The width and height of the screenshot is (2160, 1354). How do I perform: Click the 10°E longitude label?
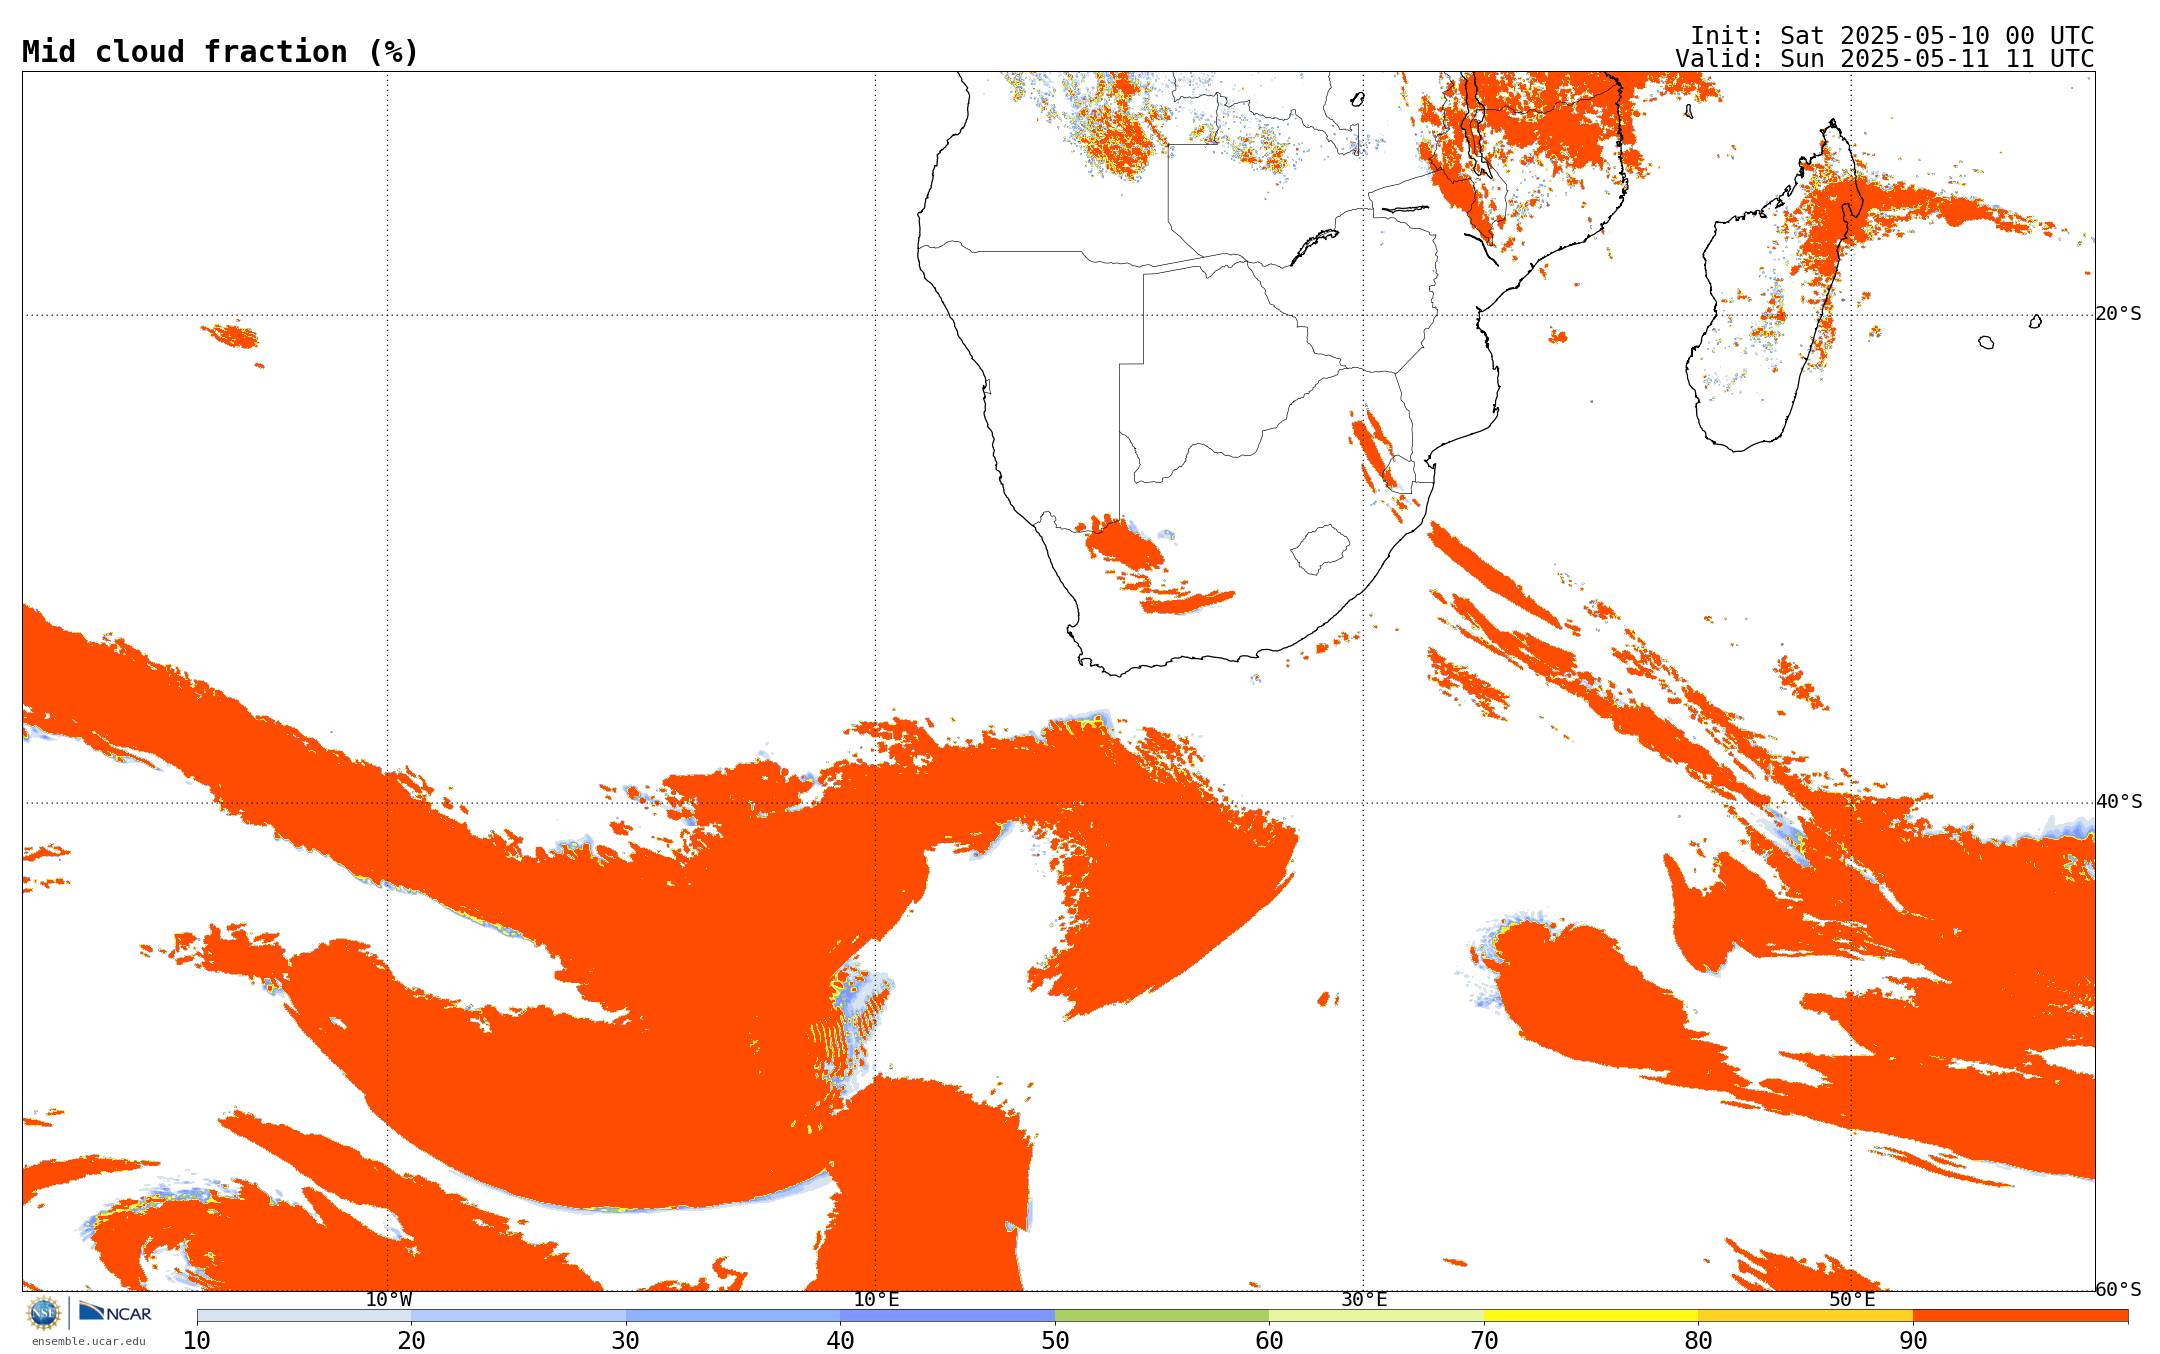click(x=876, y=1300)
